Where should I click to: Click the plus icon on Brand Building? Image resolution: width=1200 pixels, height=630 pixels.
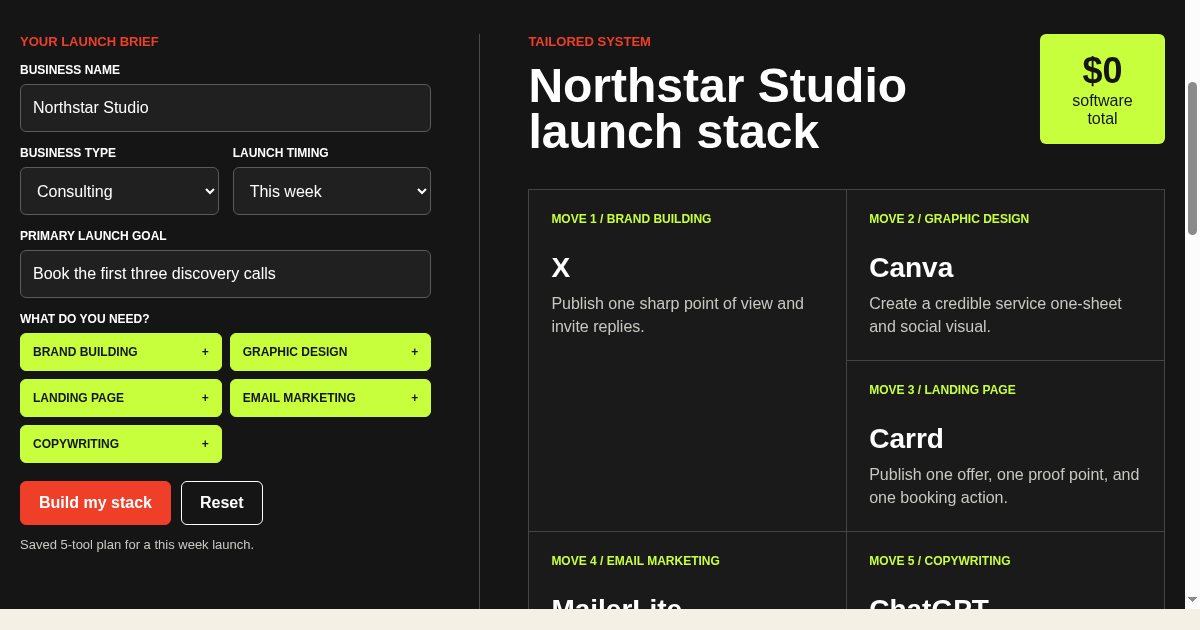point(205,352)
